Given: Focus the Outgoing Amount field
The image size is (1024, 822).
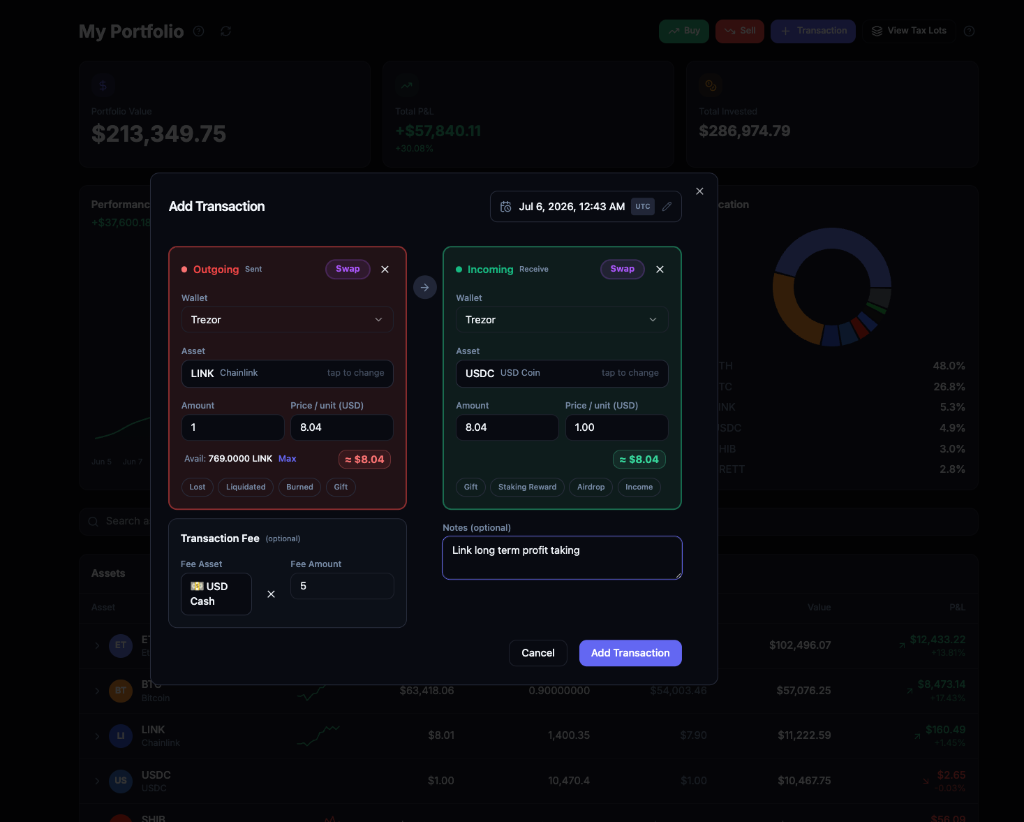Looking at the screenshot, I should pos(232,427).
